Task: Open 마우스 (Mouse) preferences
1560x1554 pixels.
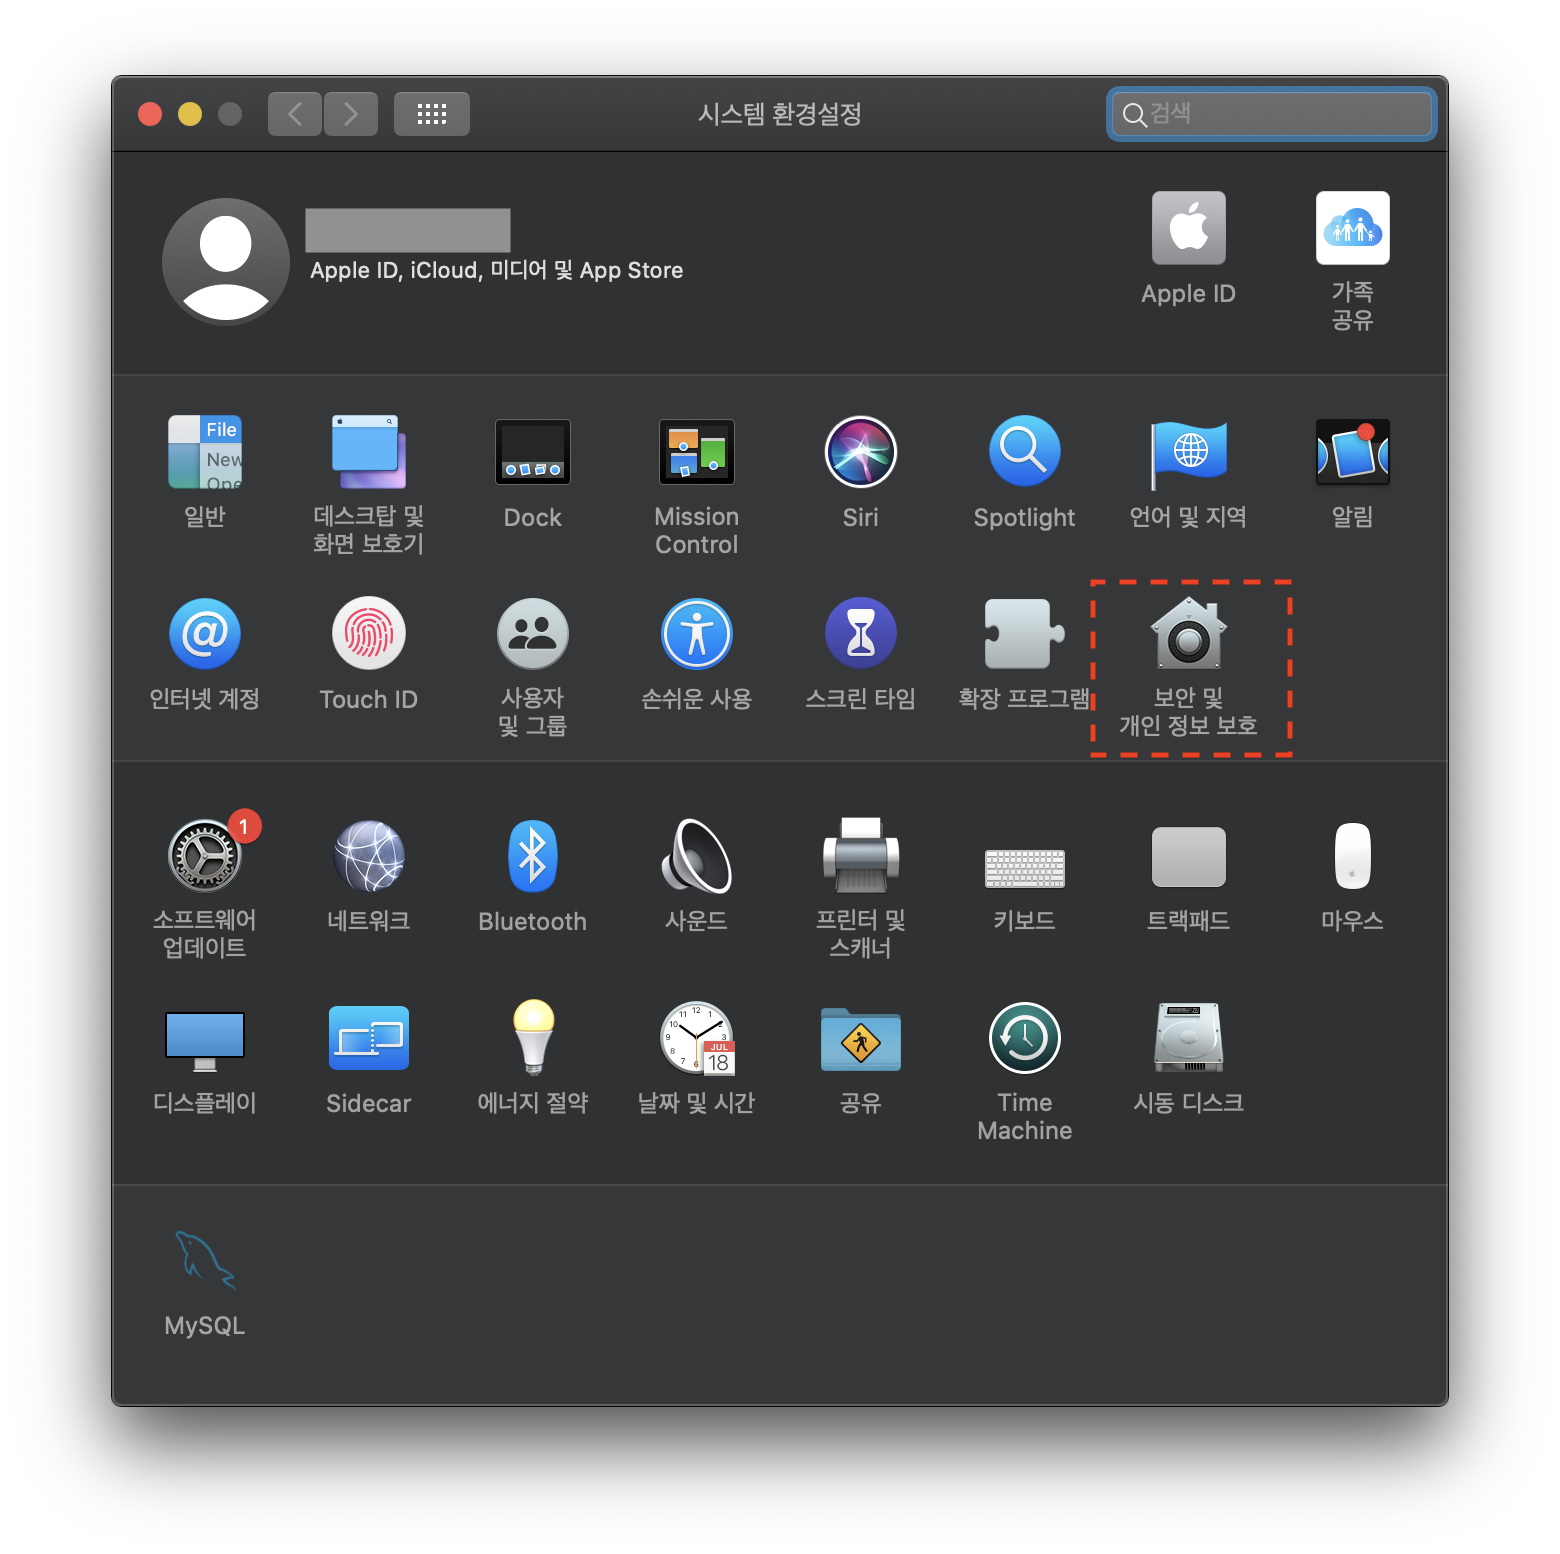Action: click(1353, 856)
